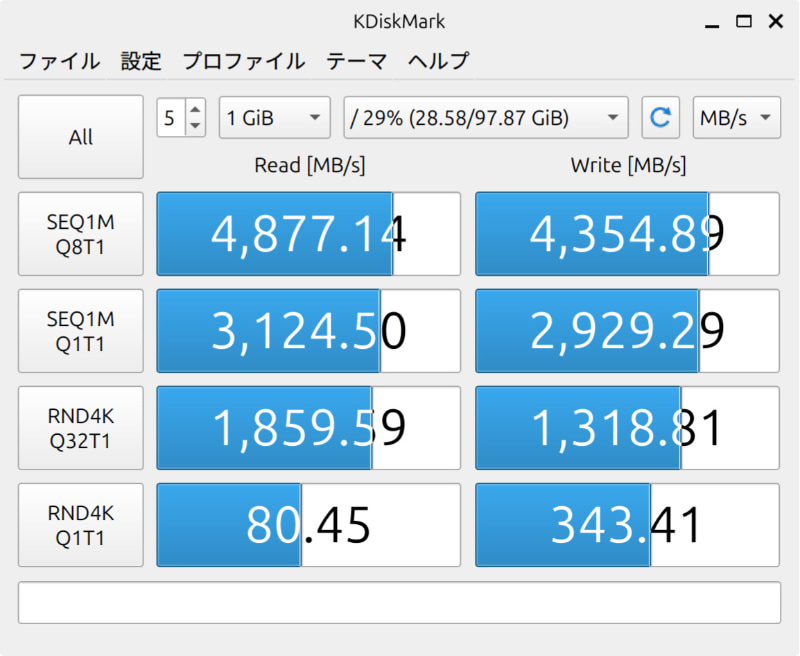Image resolution: width=800 pixels, height=656 pixels.
Task: Click the Read [MB/s] column header
Action: point(310,165)
